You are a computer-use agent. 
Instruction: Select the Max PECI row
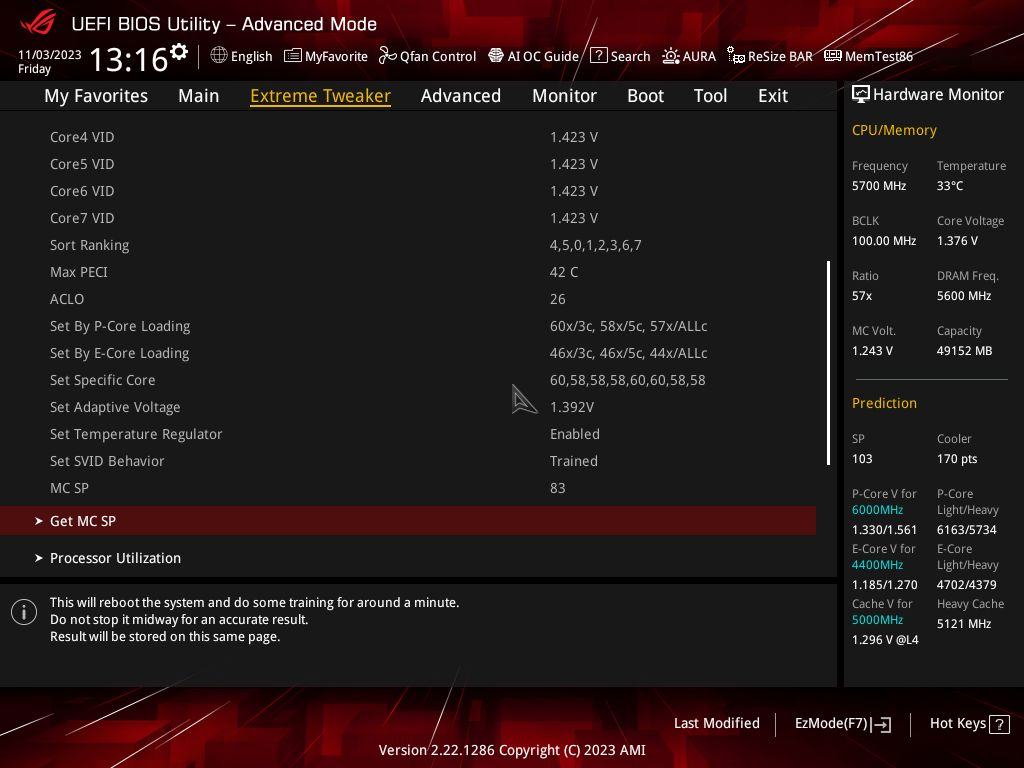[x=408, y=272]
